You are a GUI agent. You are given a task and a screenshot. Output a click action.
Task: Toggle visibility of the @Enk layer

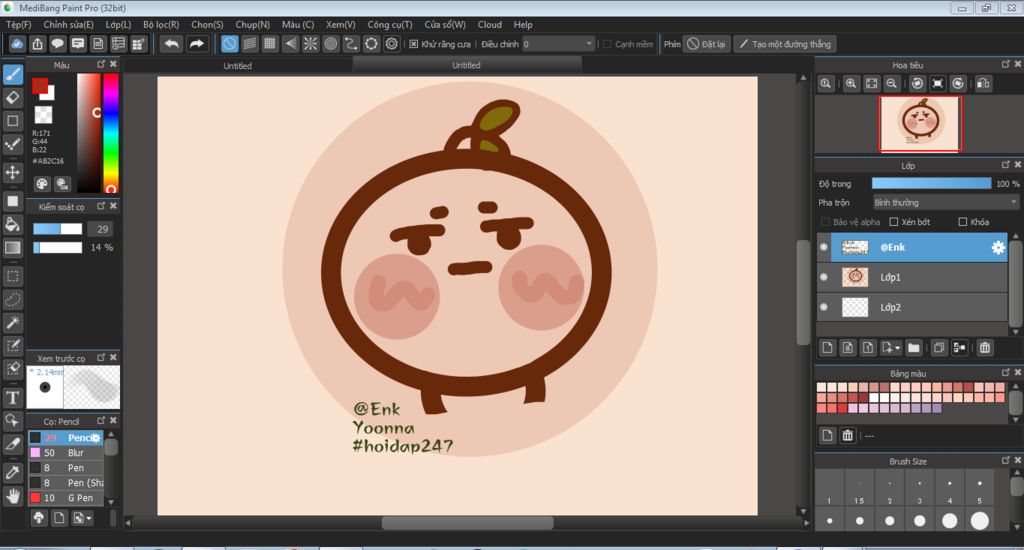[824, 248]
